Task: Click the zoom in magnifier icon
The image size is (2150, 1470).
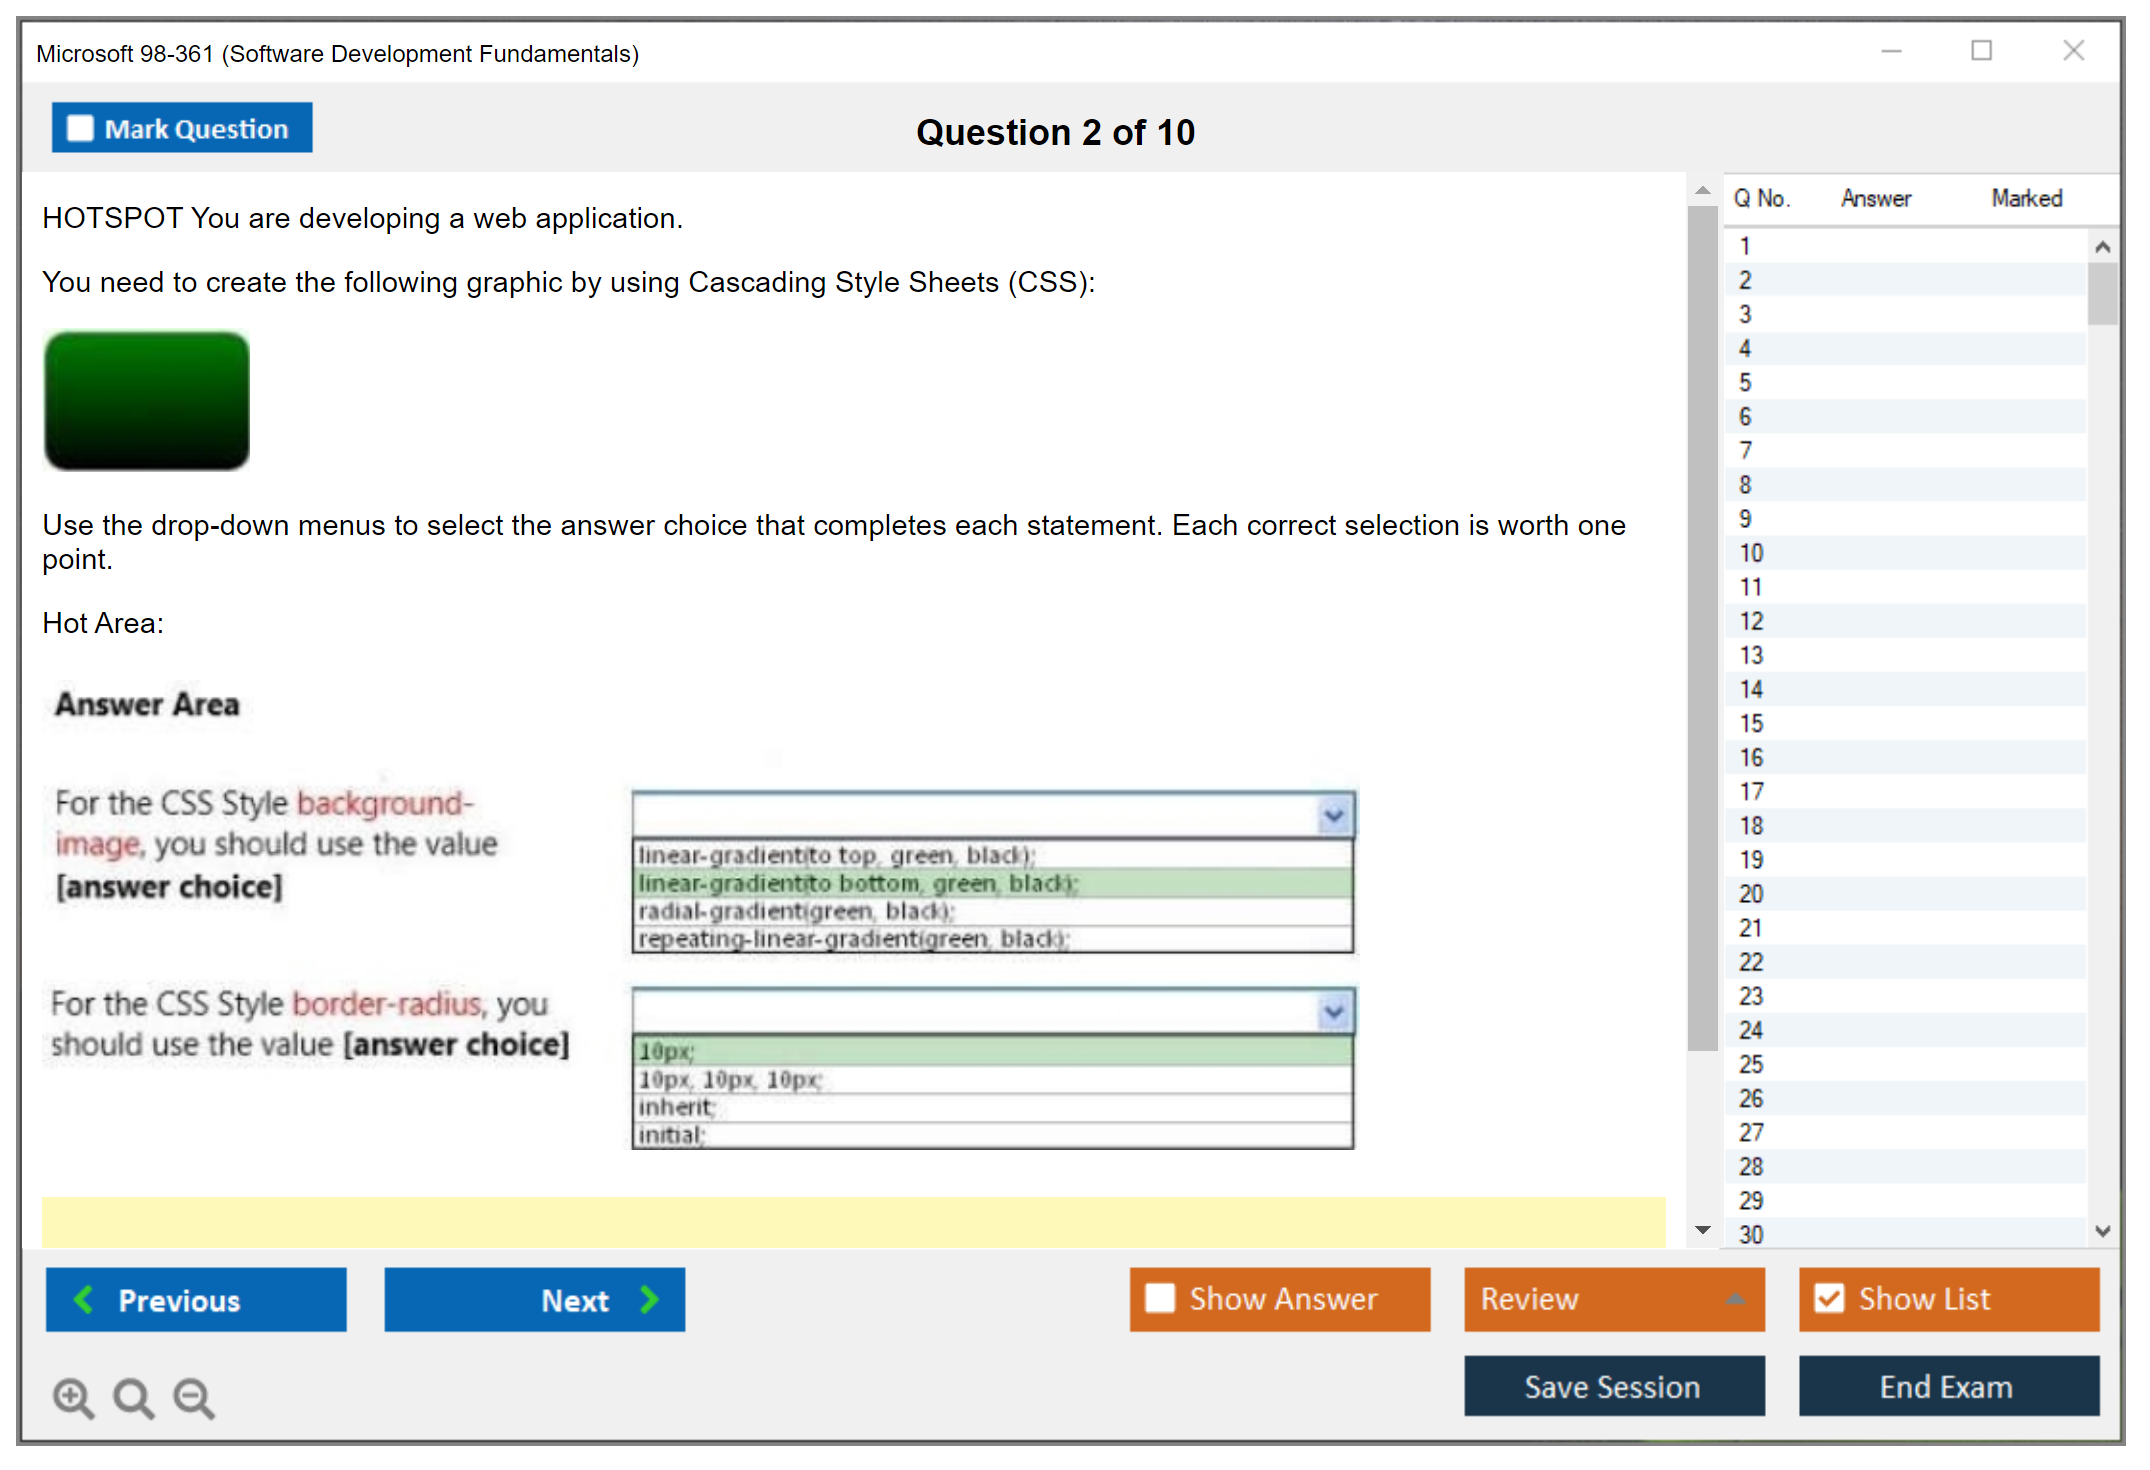Action: point(73,1397)
